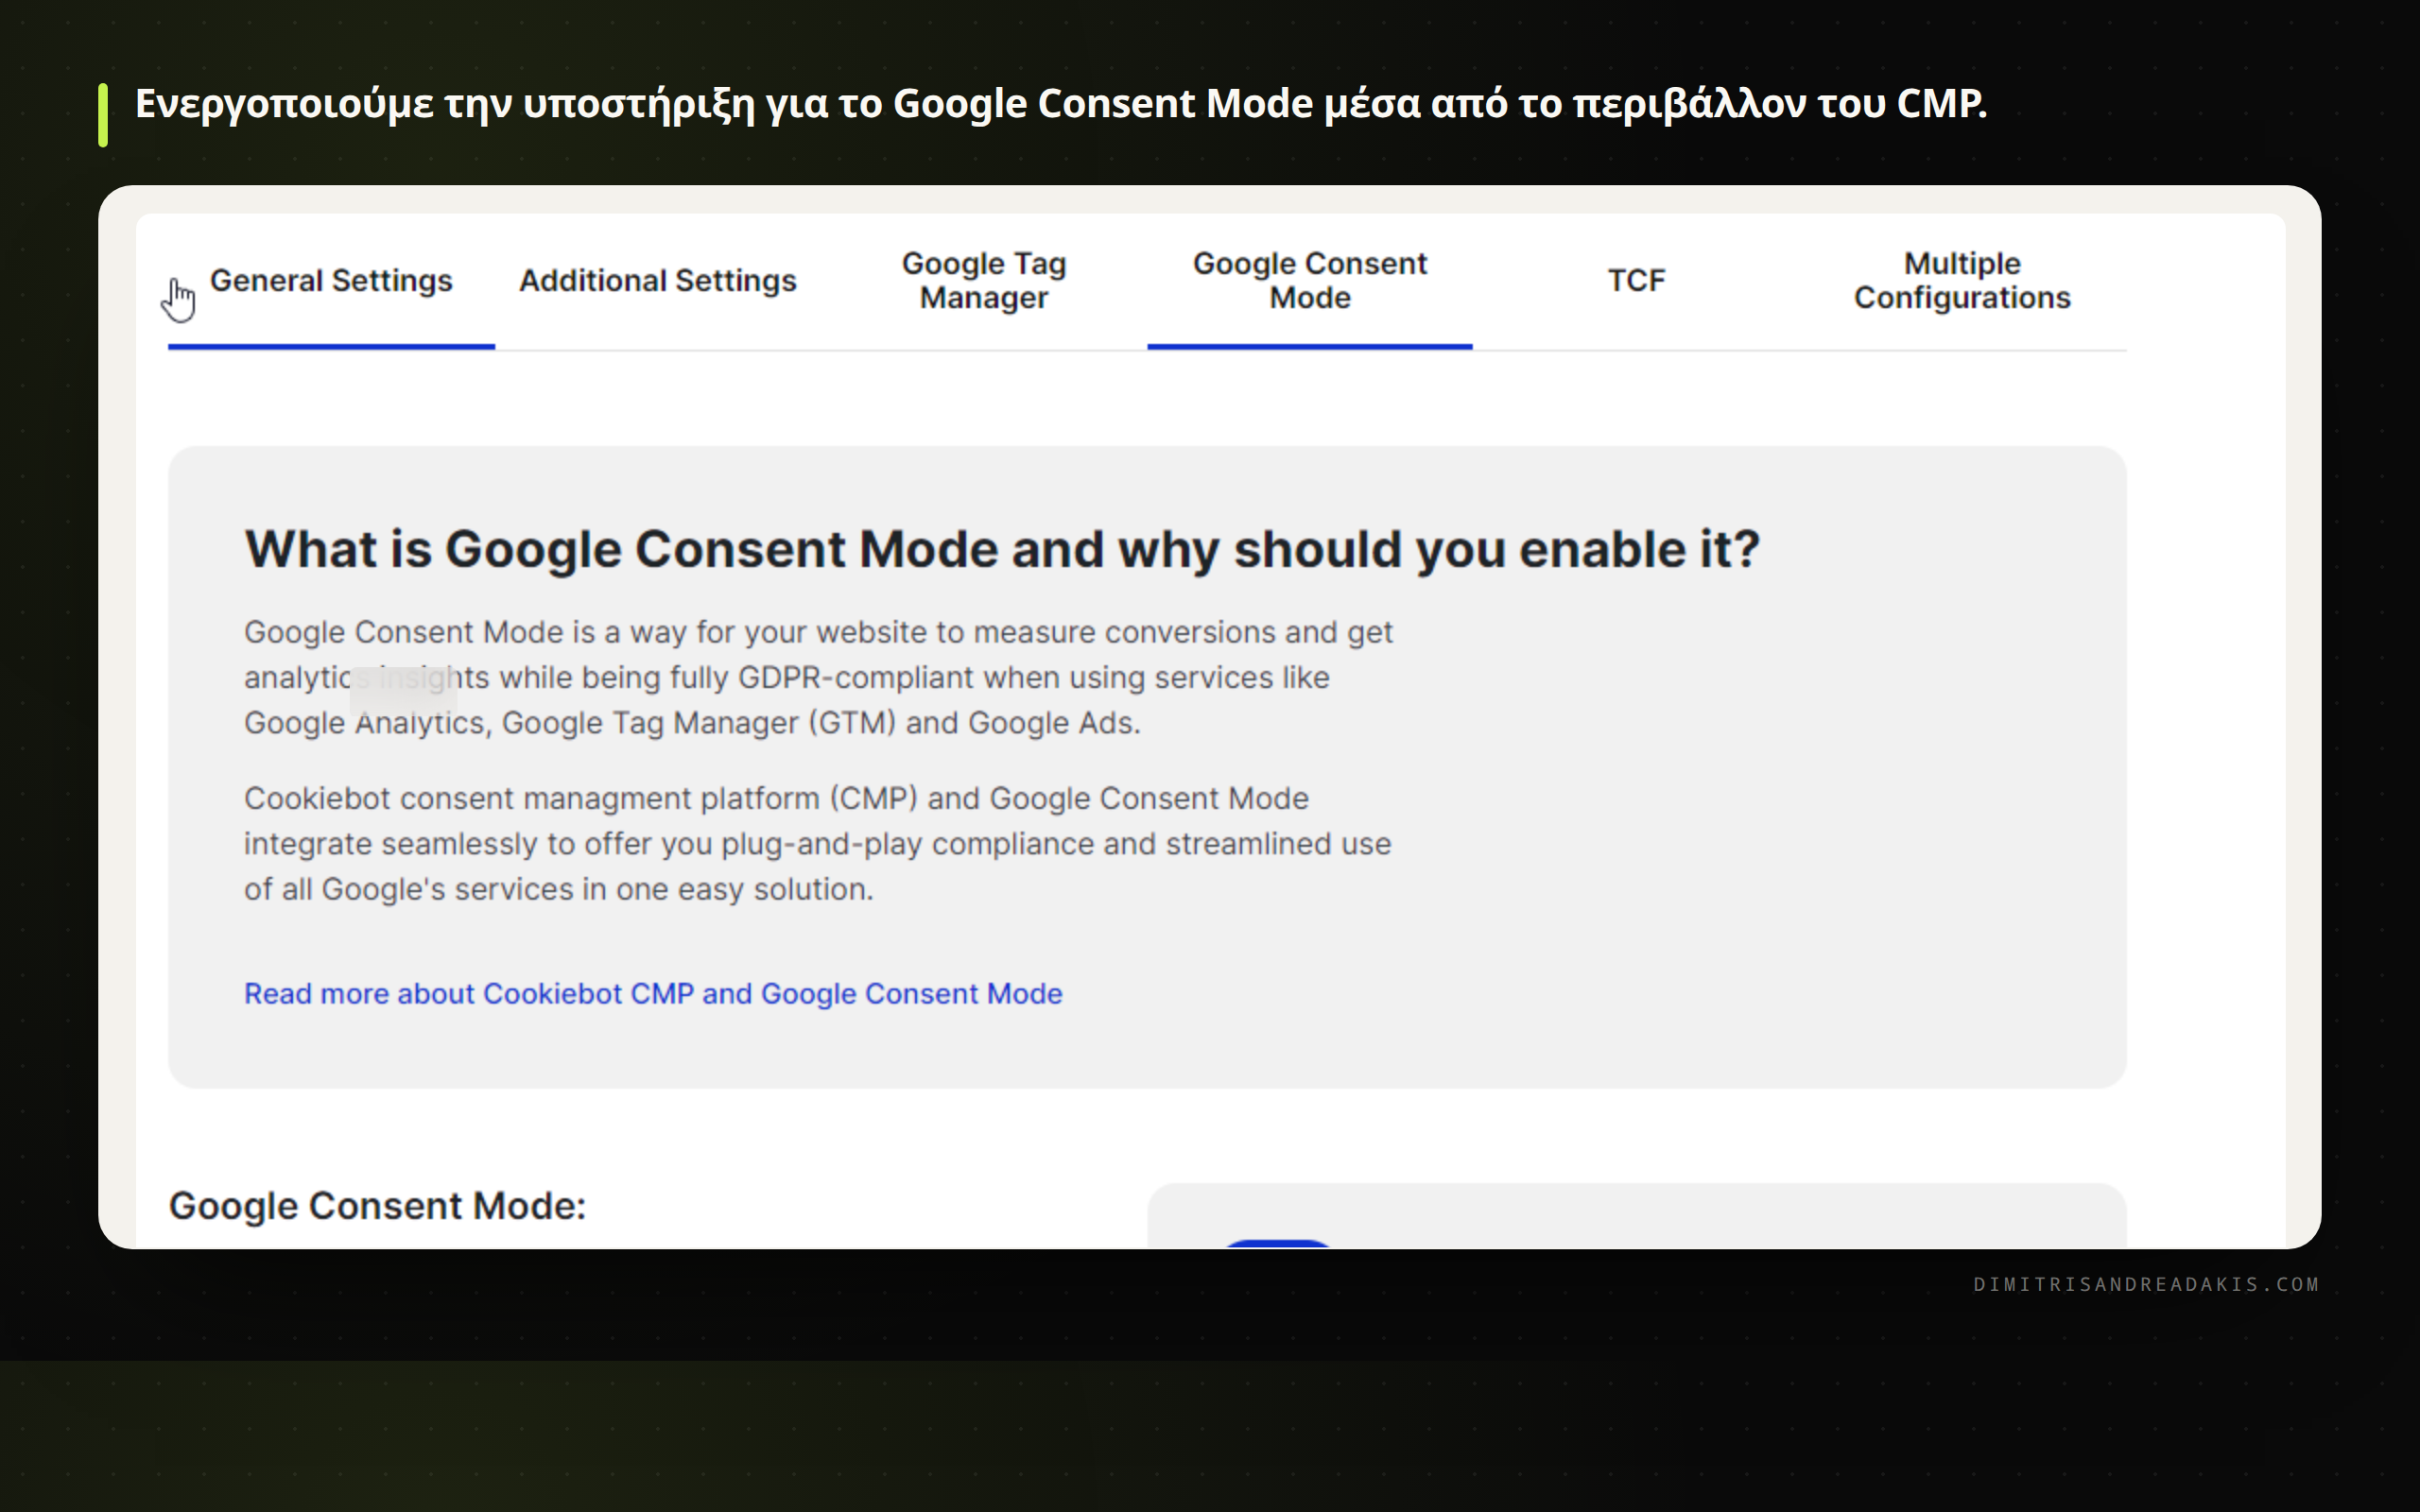This screenshot has height=1512, width=2420.
Task: Switch to the Additional Settings tab
Action: coord(657,281)
